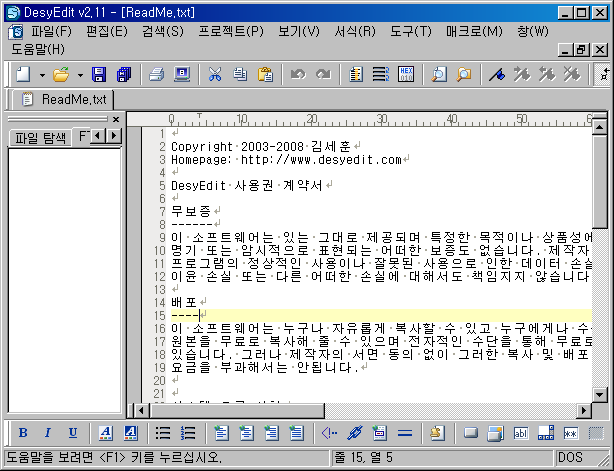Open the 도구(T) menu

point(411,31)
